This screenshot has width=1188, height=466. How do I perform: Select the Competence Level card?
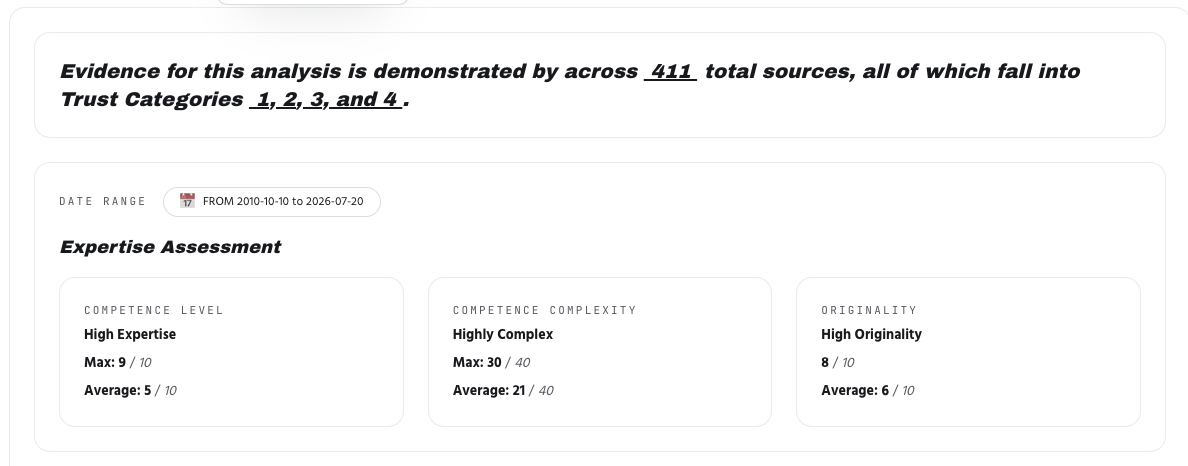(x=231, y=352)
